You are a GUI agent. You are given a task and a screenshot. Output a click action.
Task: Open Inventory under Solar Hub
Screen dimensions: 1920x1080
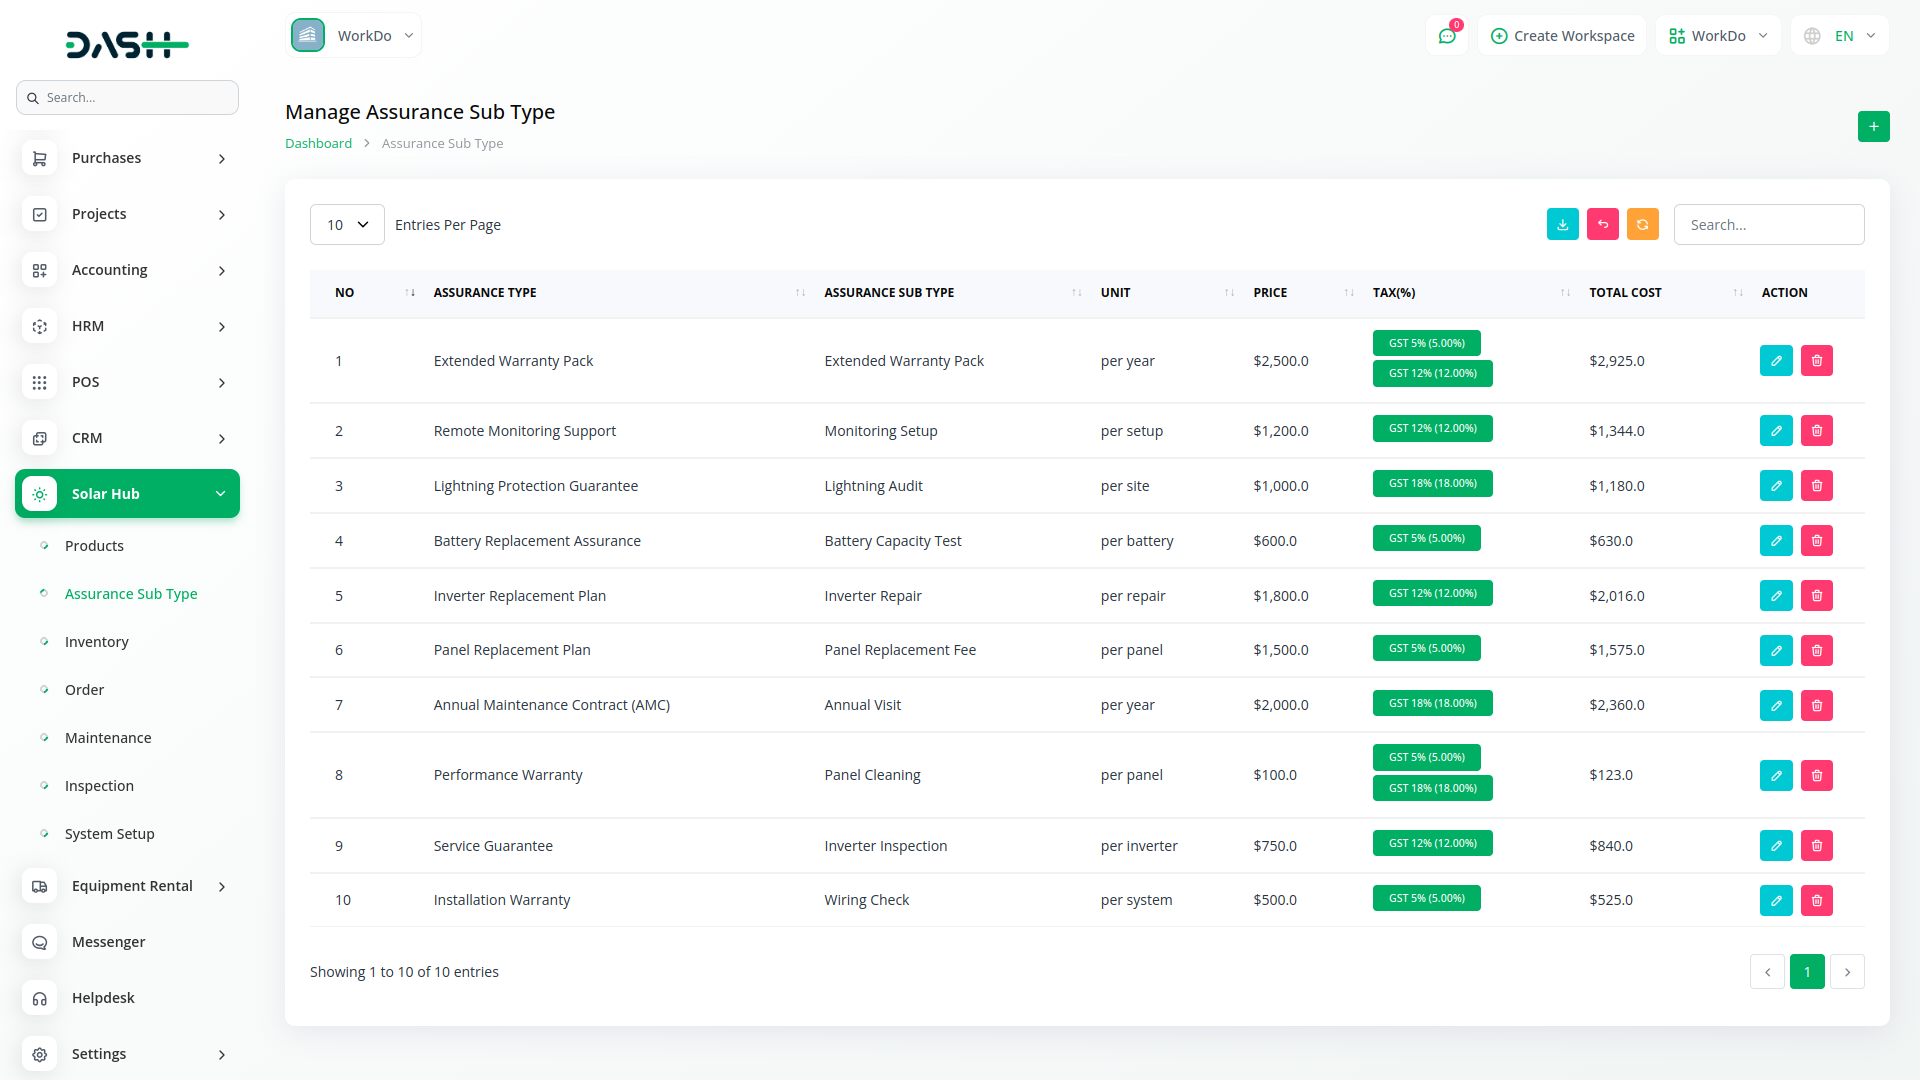(96, 642)
